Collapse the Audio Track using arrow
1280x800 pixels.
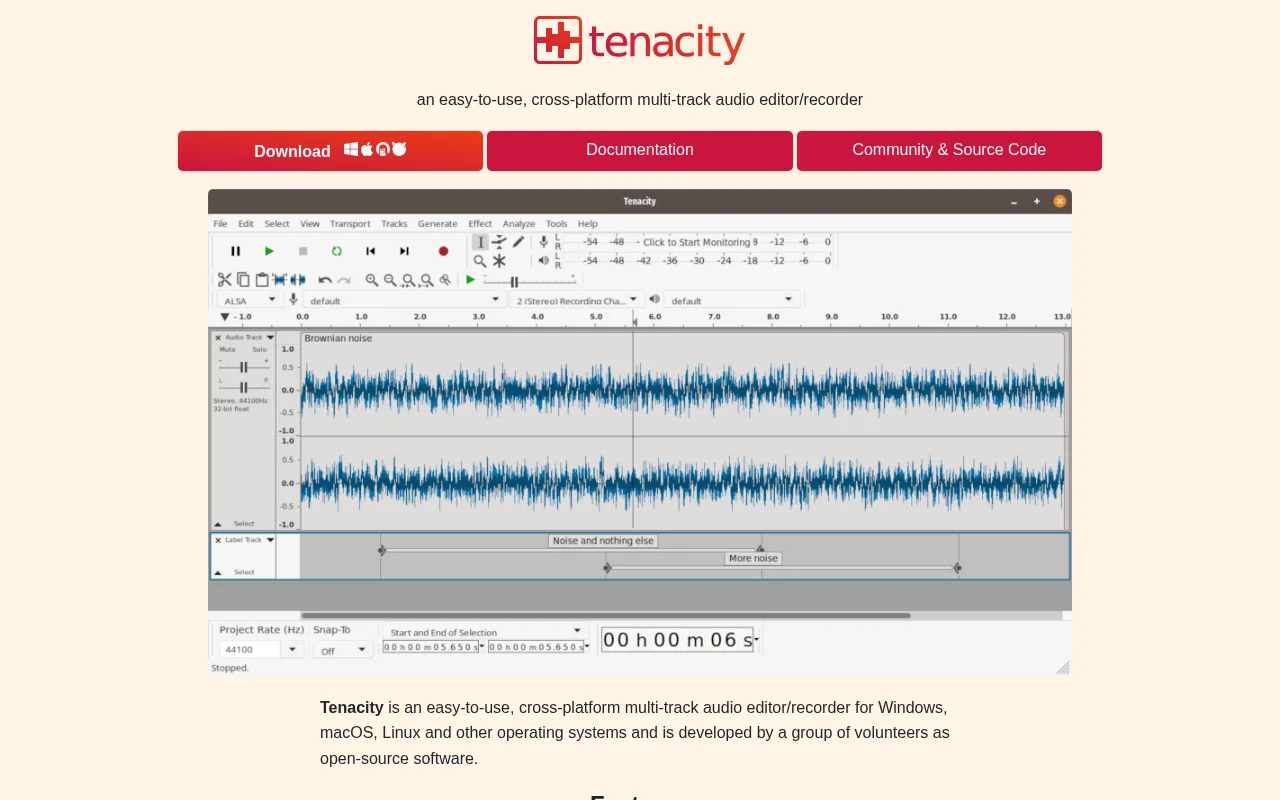(218, 524)
